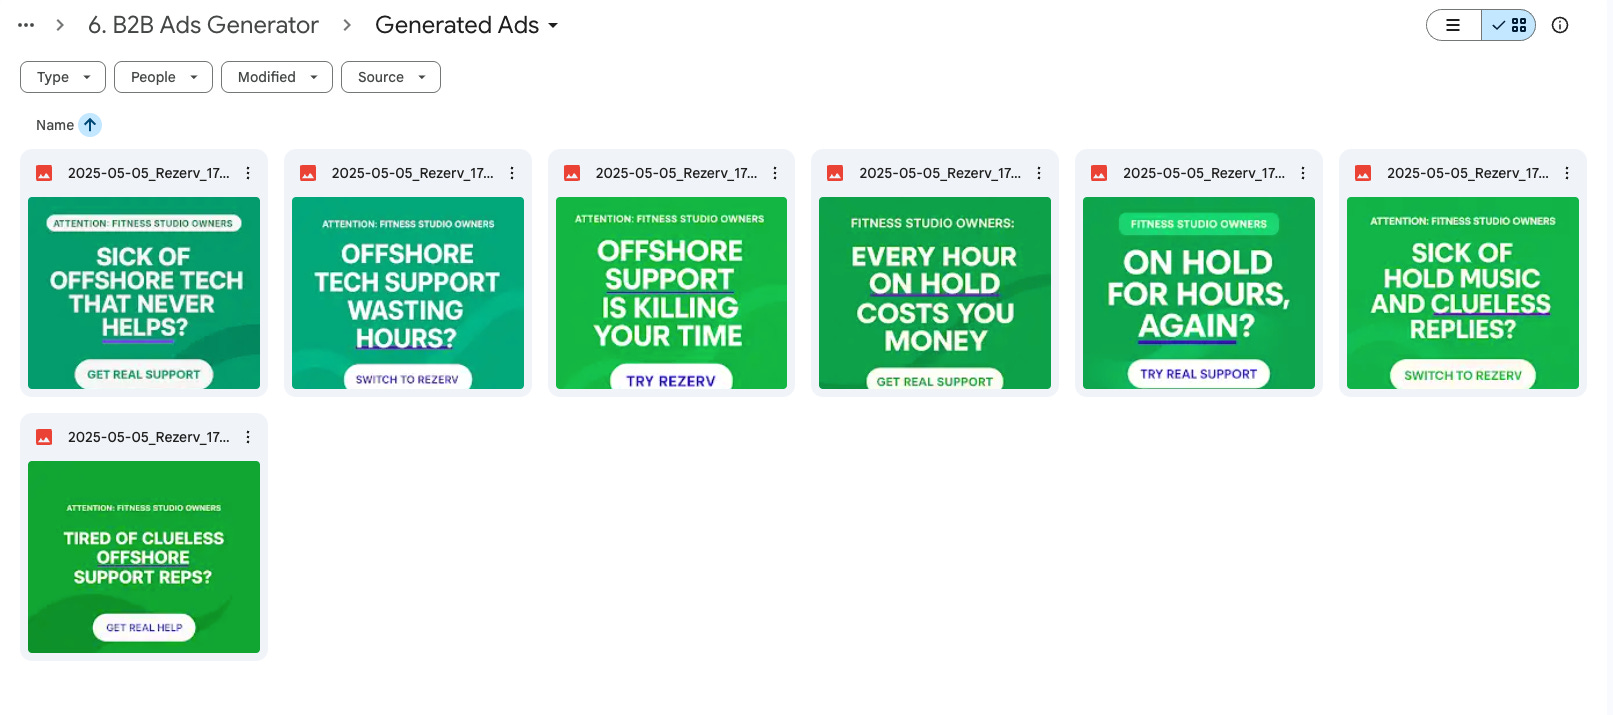The height and width of the screenshot is (715, 1613).
Task: Open the breadcrumb overflow three-dots menu
Action: coord(26,25)
